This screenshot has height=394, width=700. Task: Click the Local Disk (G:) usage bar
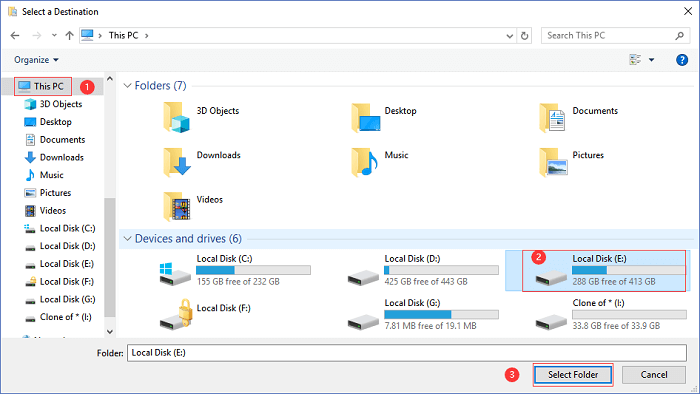point(441,315)
